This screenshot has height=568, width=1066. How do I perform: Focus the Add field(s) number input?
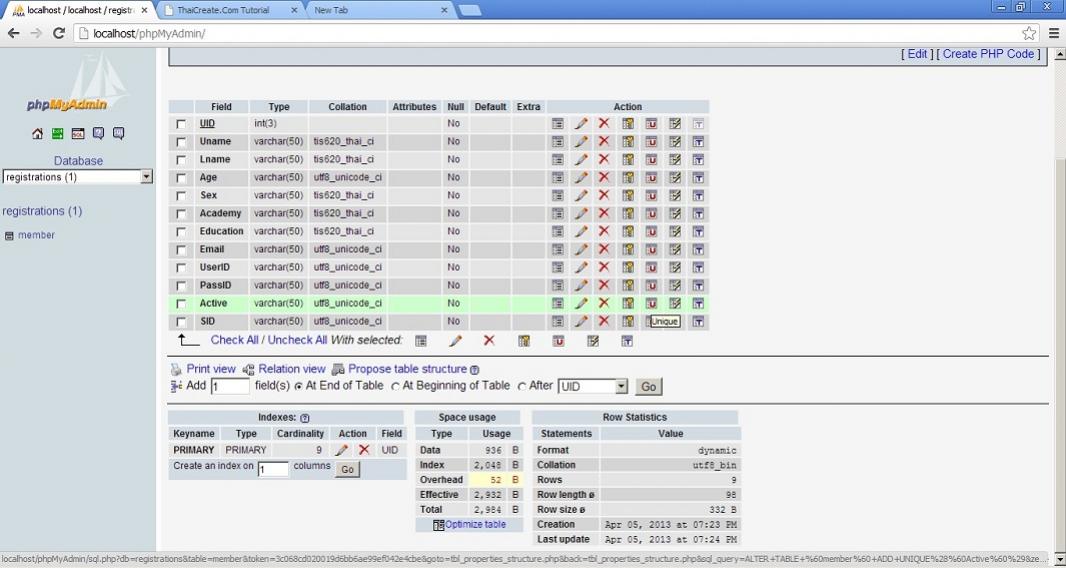pos(230,386)
